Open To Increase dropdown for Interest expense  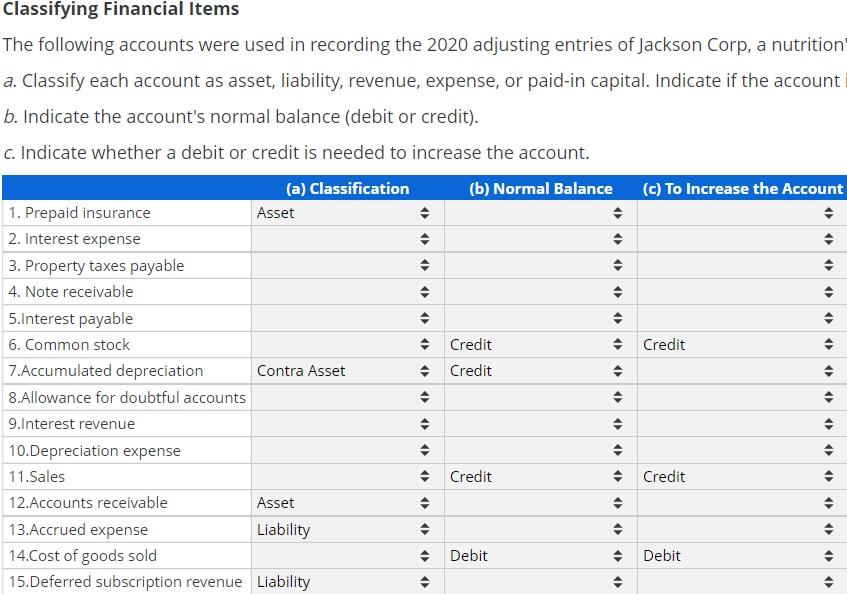pos(742,239)
